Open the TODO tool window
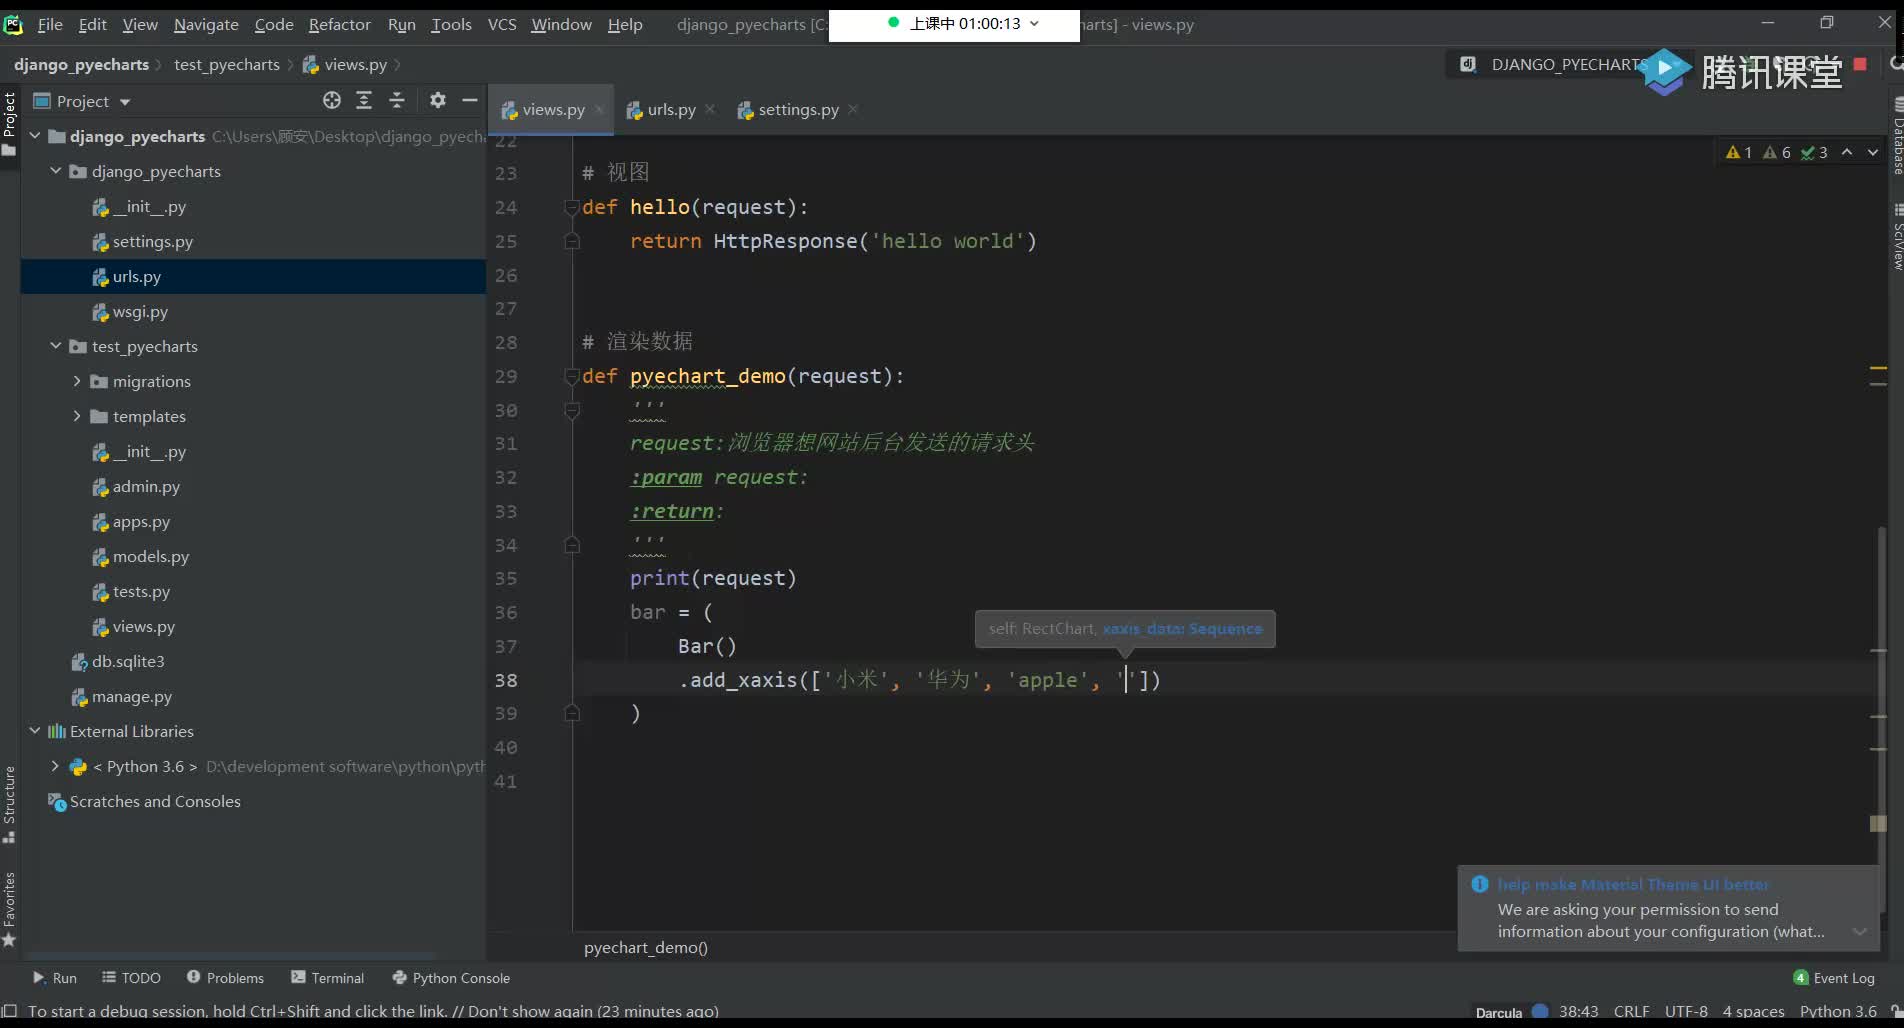 [131, 978]
